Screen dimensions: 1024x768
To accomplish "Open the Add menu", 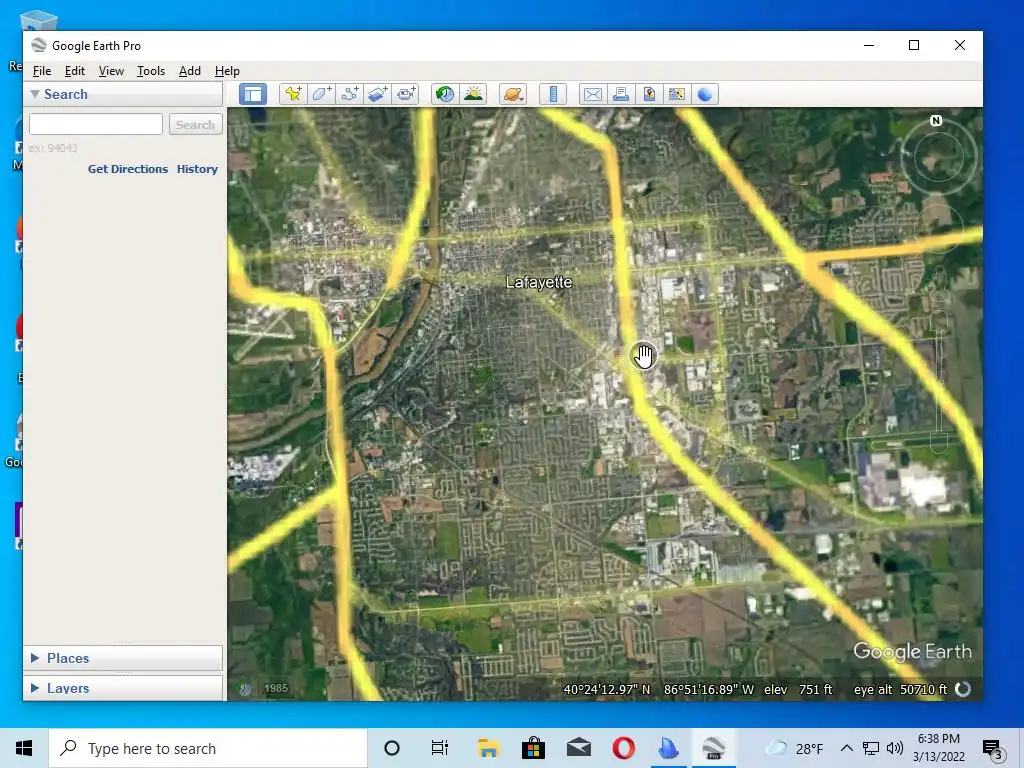I will point(189,71).
